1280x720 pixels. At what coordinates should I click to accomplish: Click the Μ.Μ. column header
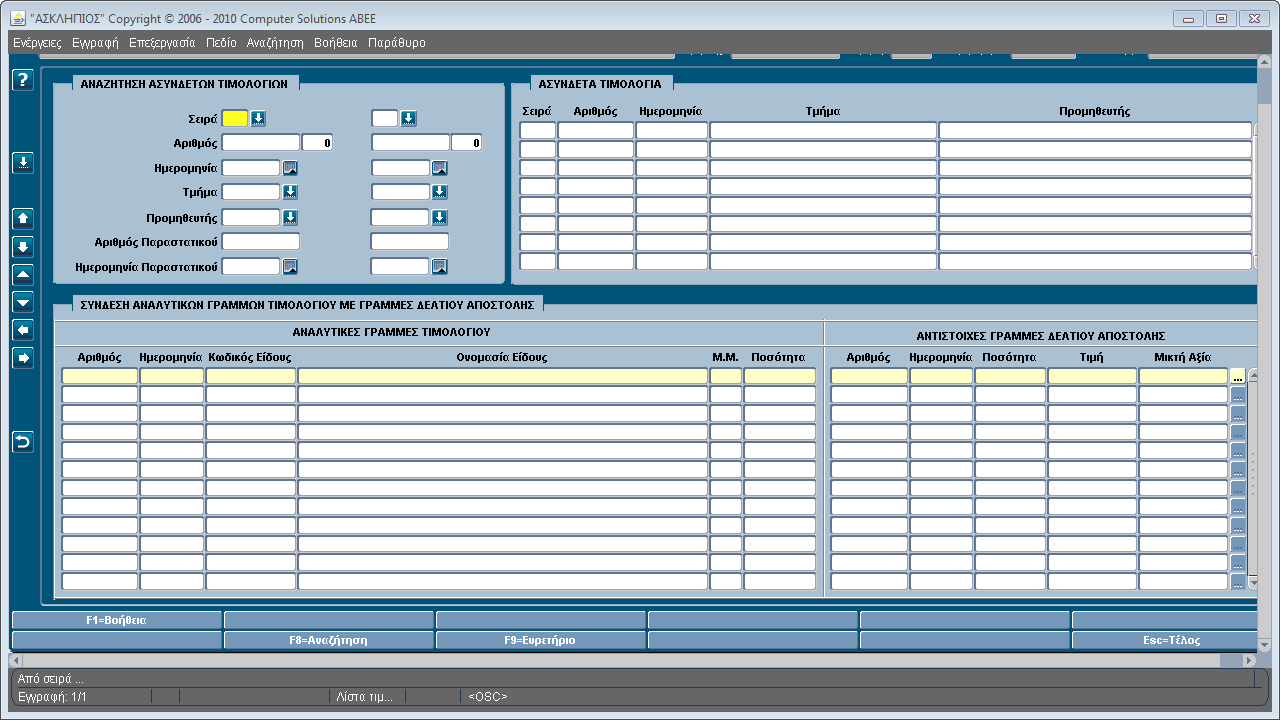725,357
